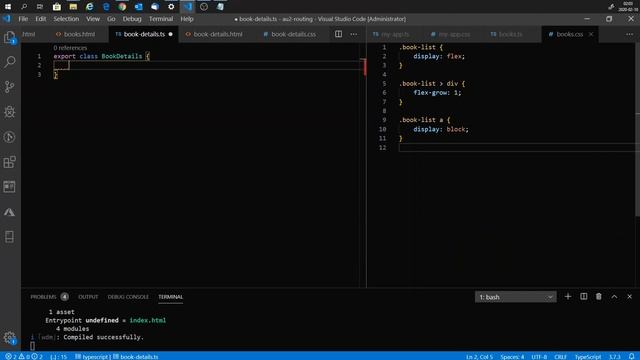Create a new terminal with the plus icon
The width and height of the screenshot is (640, 360).
pyautogui.click(x=568, y=297)
